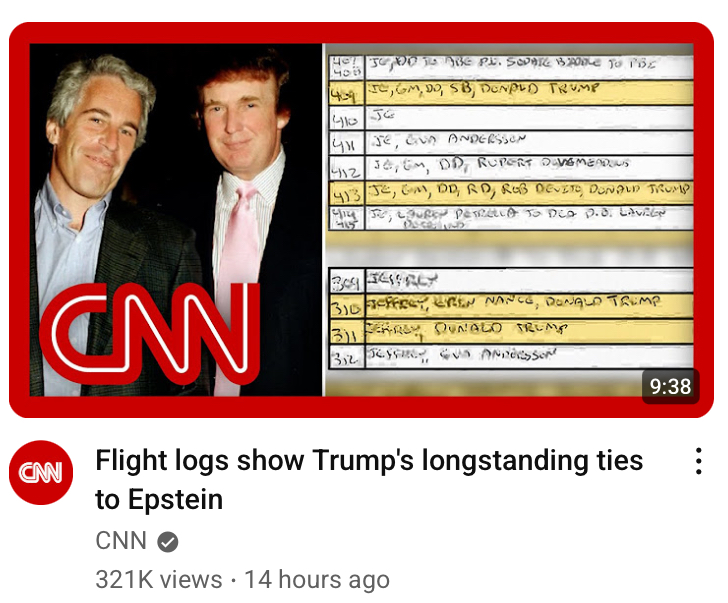Click the highlighted flight log row 413
The width and height of the screenshot is (728, 603).
coord(511,193)
